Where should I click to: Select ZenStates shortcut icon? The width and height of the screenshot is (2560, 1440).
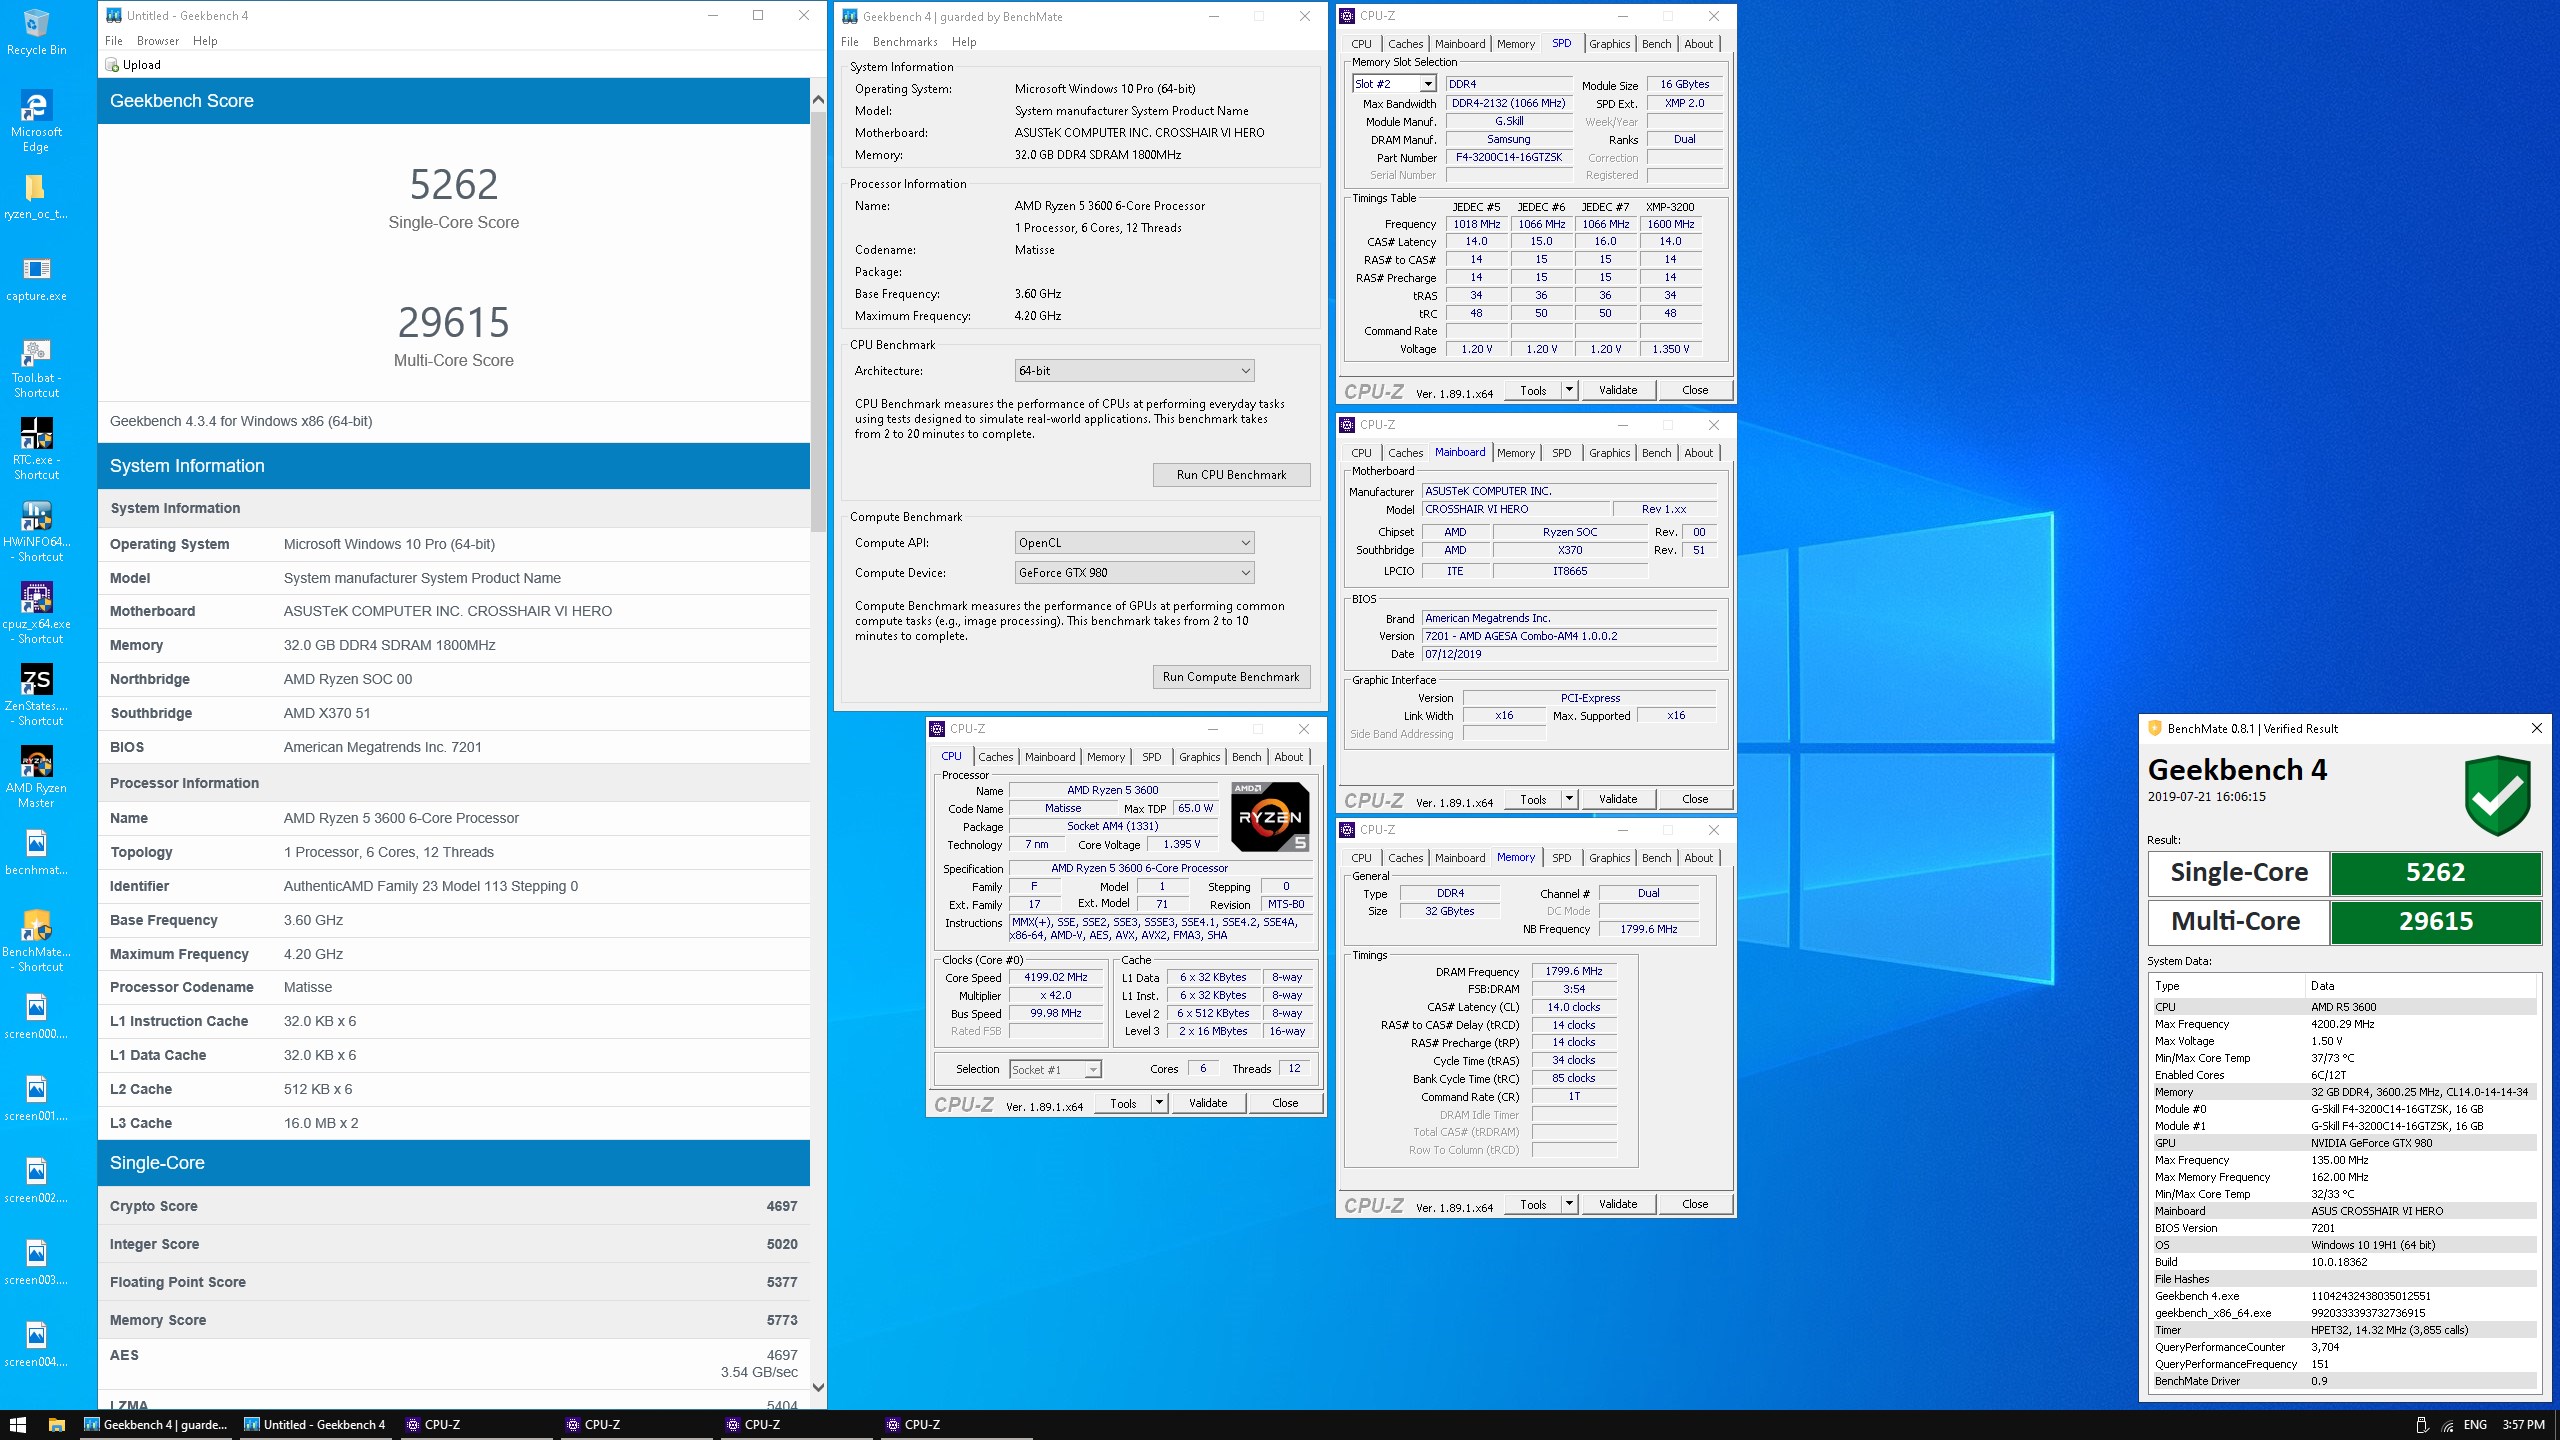click(36, 696)
